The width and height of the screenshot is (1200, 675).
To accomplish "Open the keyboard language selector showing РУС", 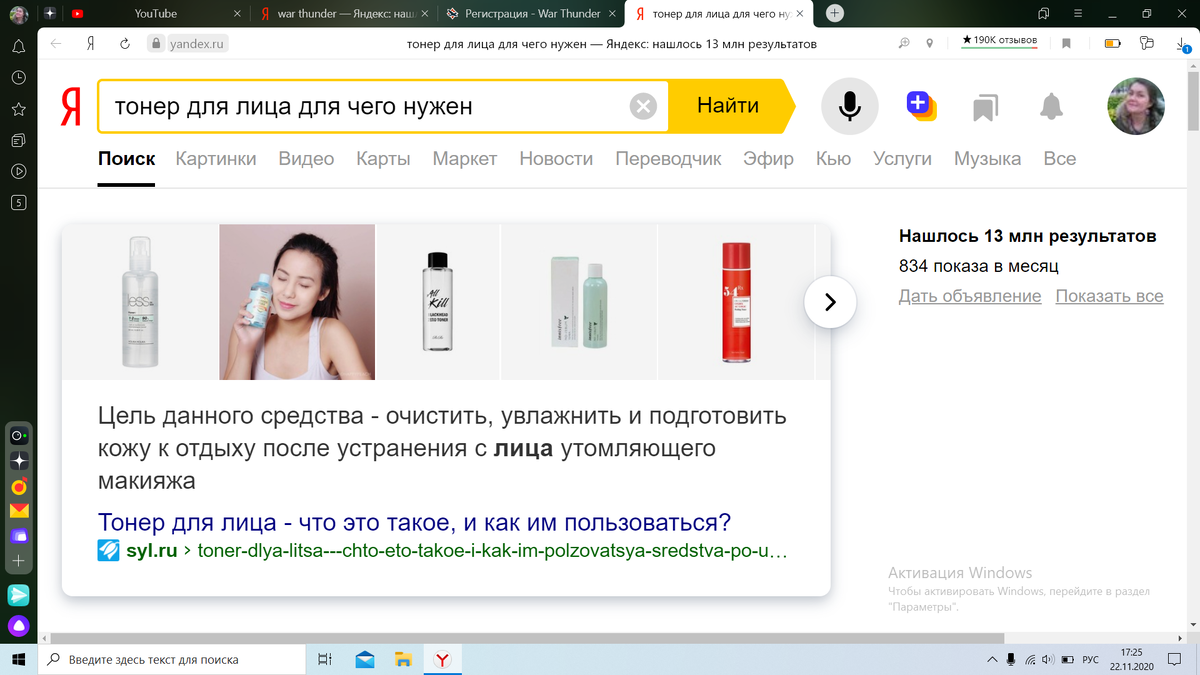I will point(1089,659).
